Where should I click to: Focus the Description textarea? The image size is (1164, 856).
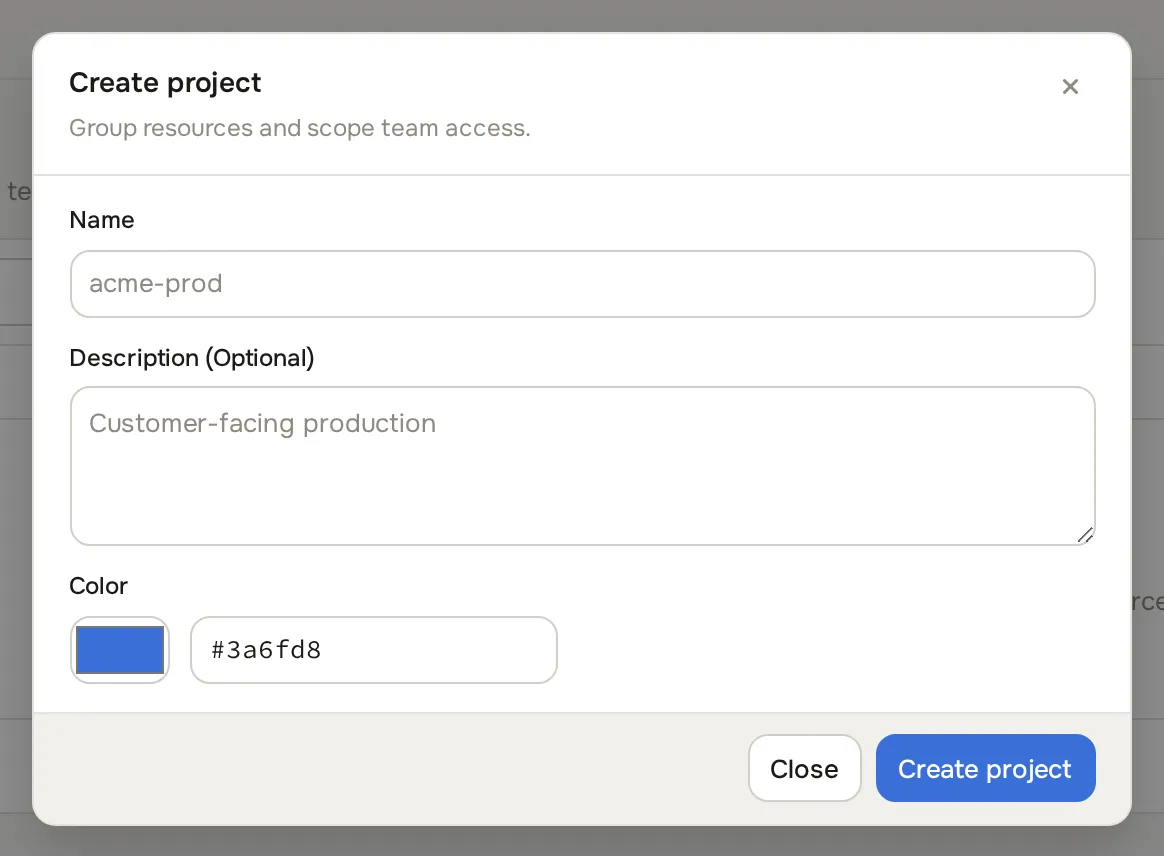click(583, 465)
